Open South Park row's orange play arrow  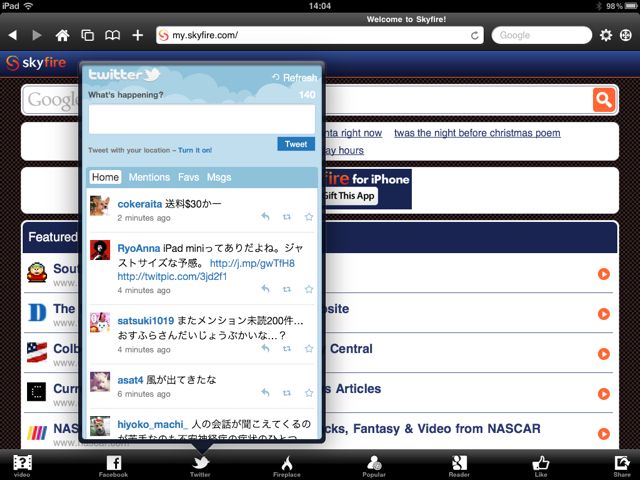[604, 274]
